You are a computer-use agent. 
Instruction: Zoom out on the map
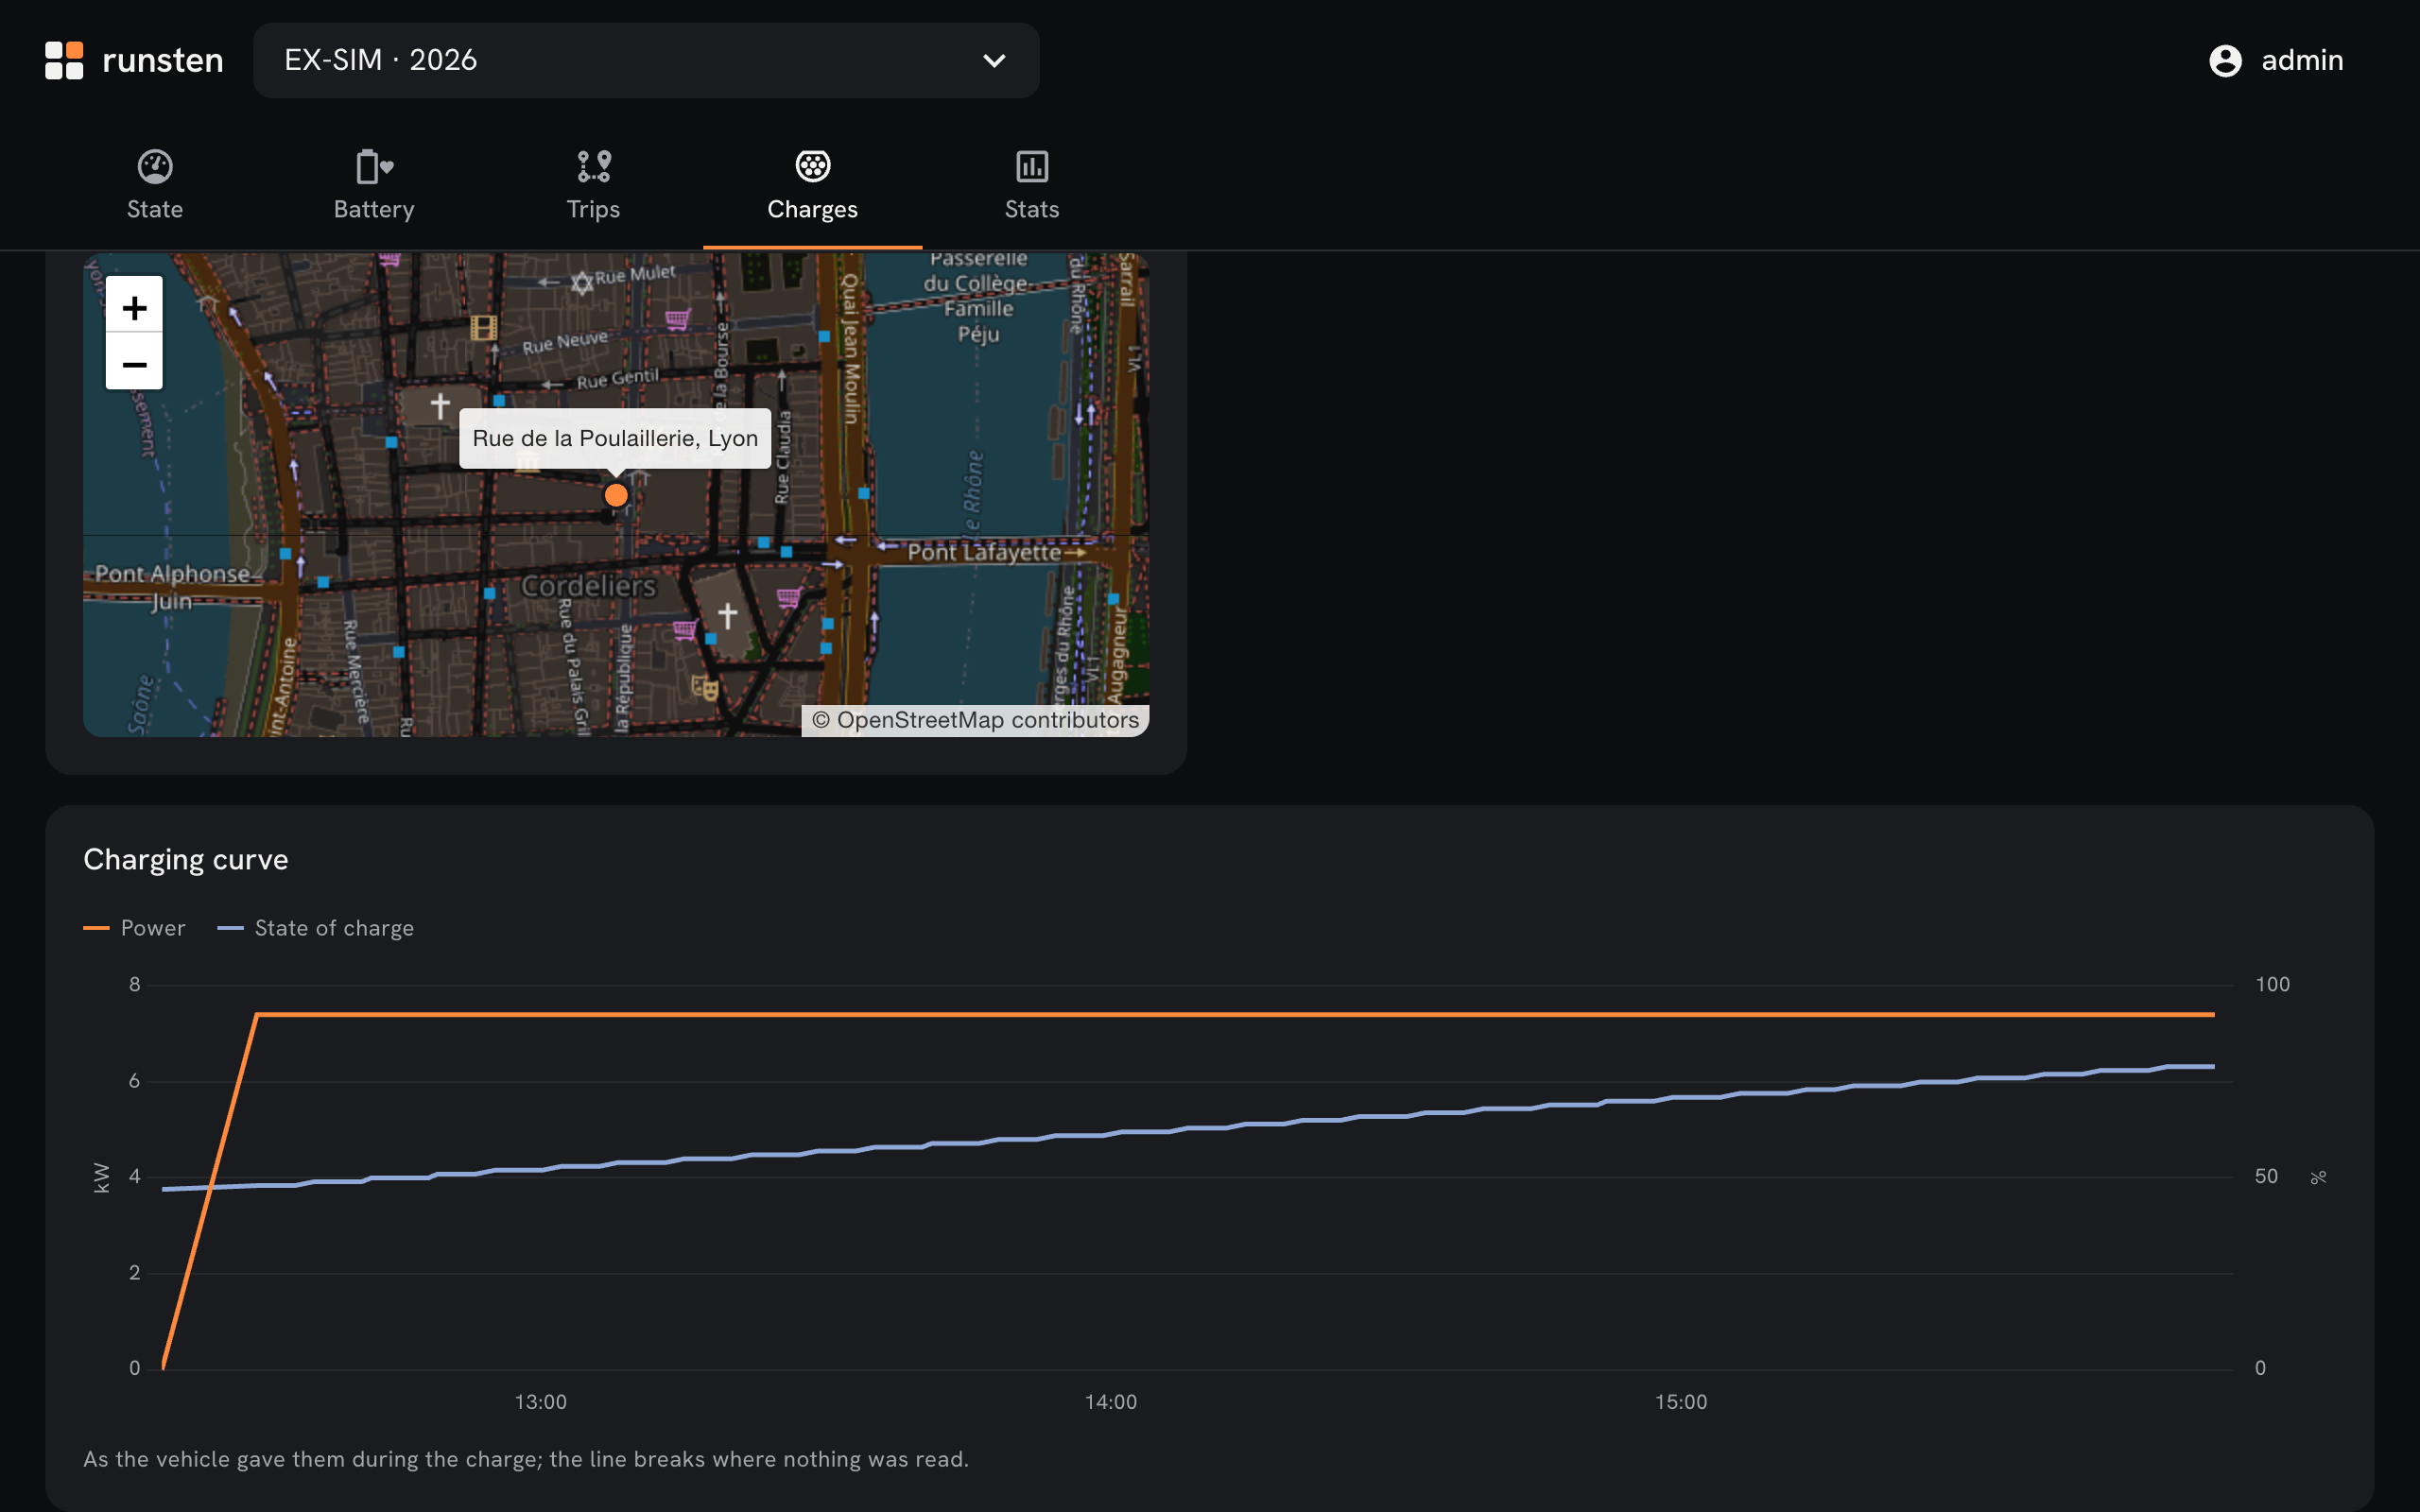(x=134, y=362)
